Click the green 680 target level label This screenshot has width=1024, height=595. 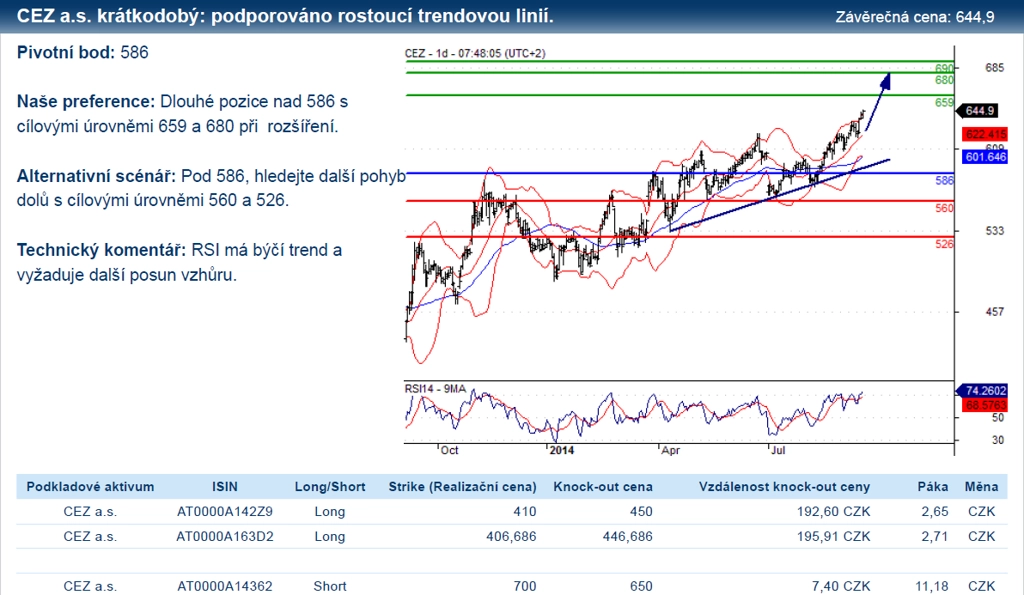click(944, 80)
